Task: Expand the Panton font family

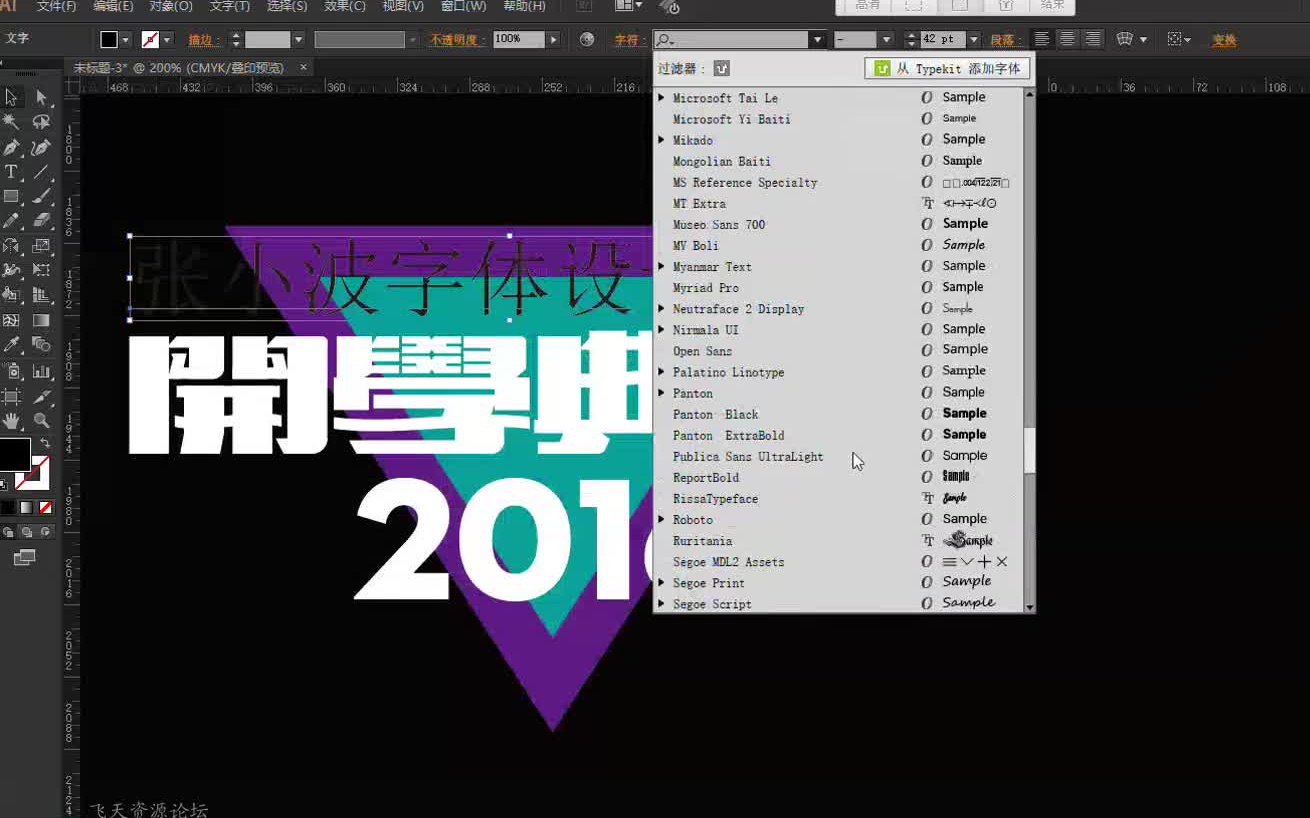Action: pos(663,393)
